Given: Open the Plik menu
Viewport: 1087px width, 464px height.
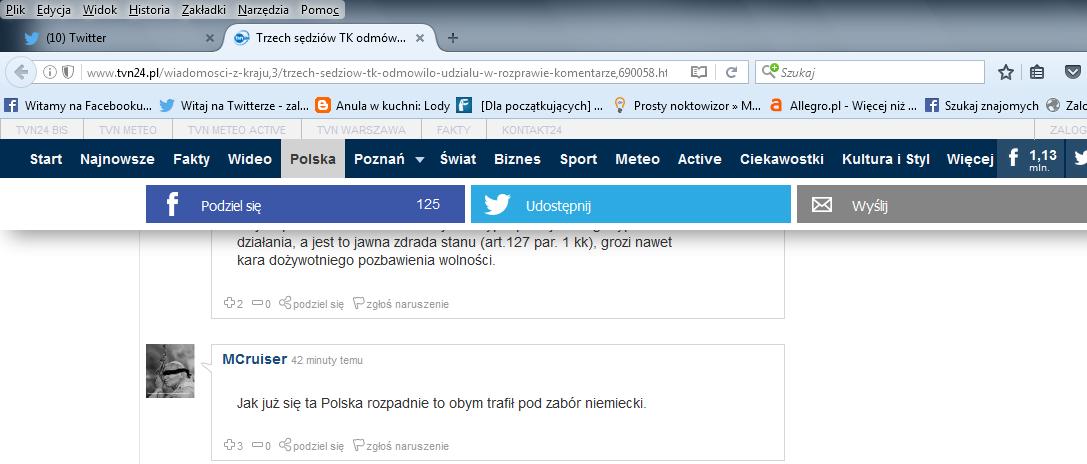Looking at the screenshot, I should click(x=15, y=10).
